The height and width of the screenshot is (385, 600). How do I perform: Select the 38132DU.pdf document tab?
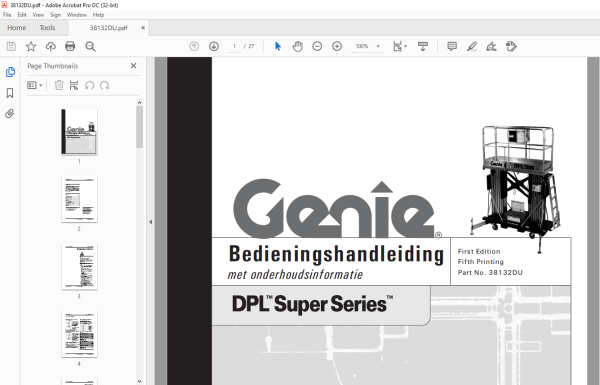click(x=108, y=28)
